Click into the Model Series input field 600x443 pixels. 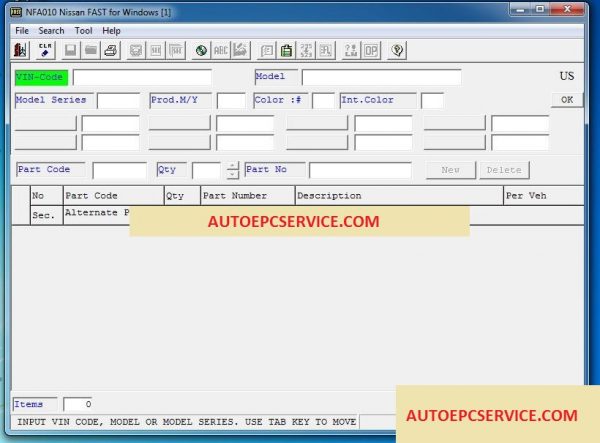point(119,101)
